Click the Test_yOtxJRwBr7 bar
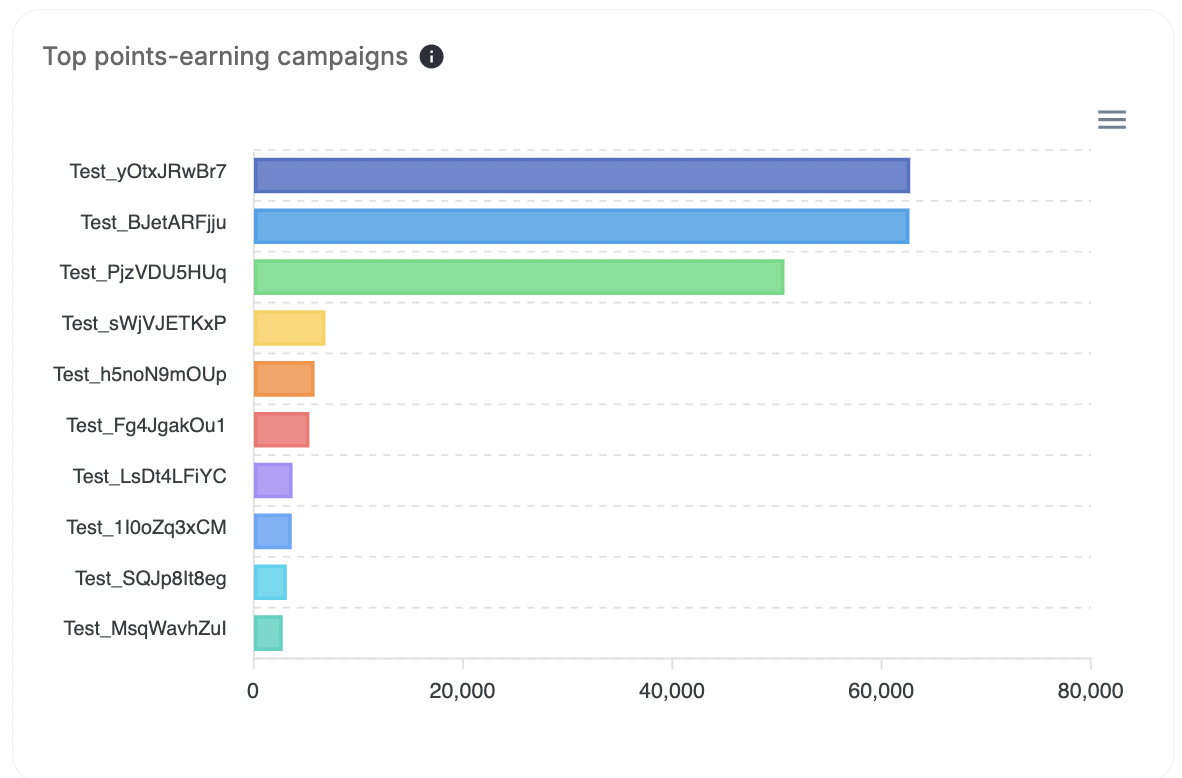This screenshot has height=778, width=1182. [580, 173]
